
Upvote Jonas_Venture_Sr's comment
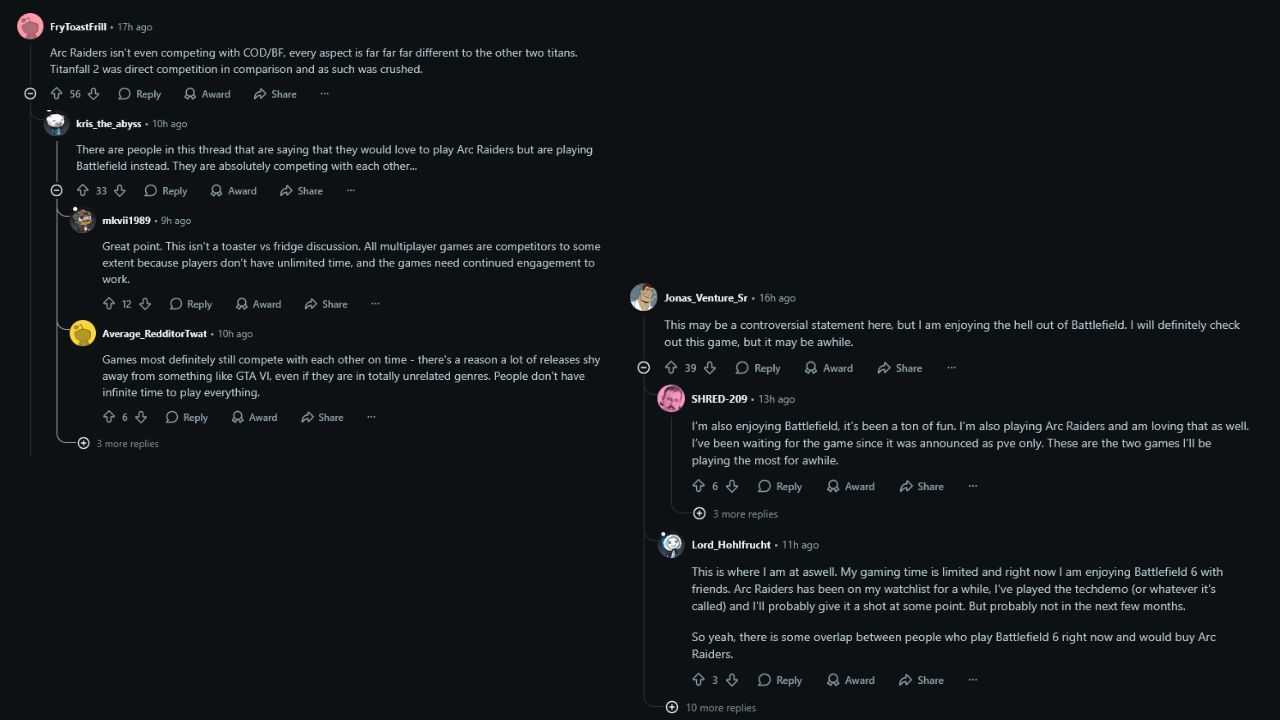[x=671, y=368]
